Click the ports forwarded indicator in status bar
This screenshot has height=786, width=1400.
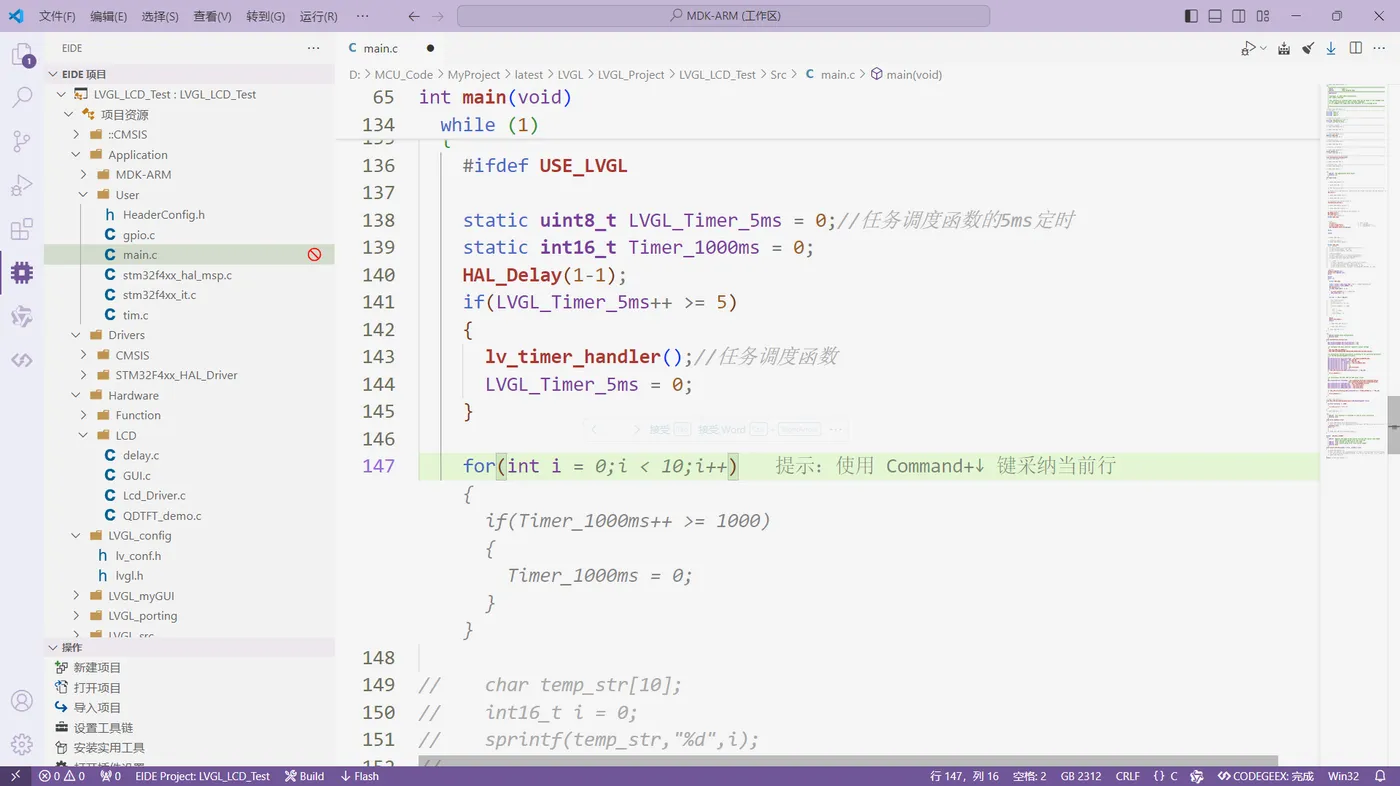[x=111, y=776]
